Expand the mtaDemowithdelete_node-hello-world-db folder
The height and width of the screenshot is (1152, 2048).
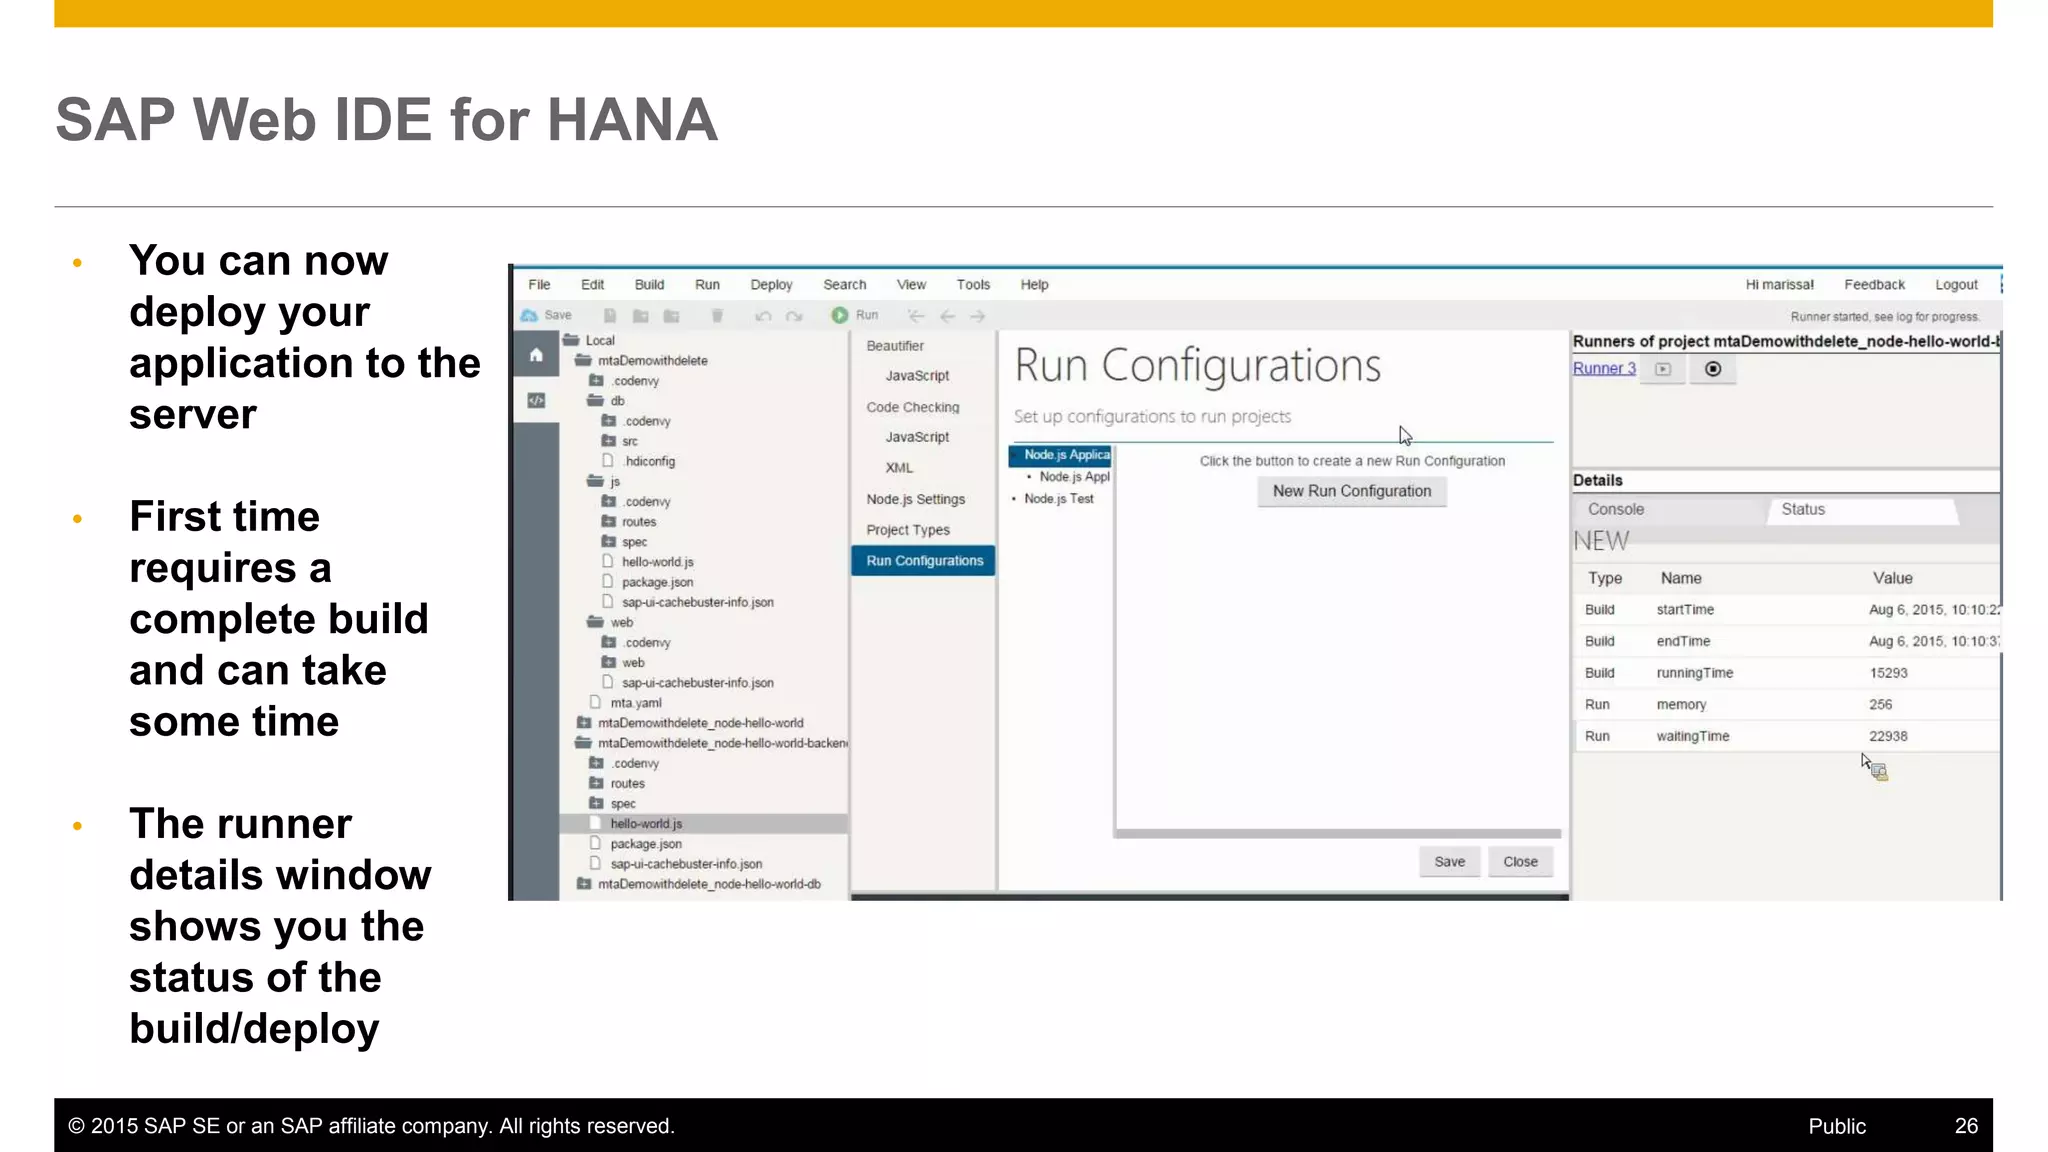583,884
